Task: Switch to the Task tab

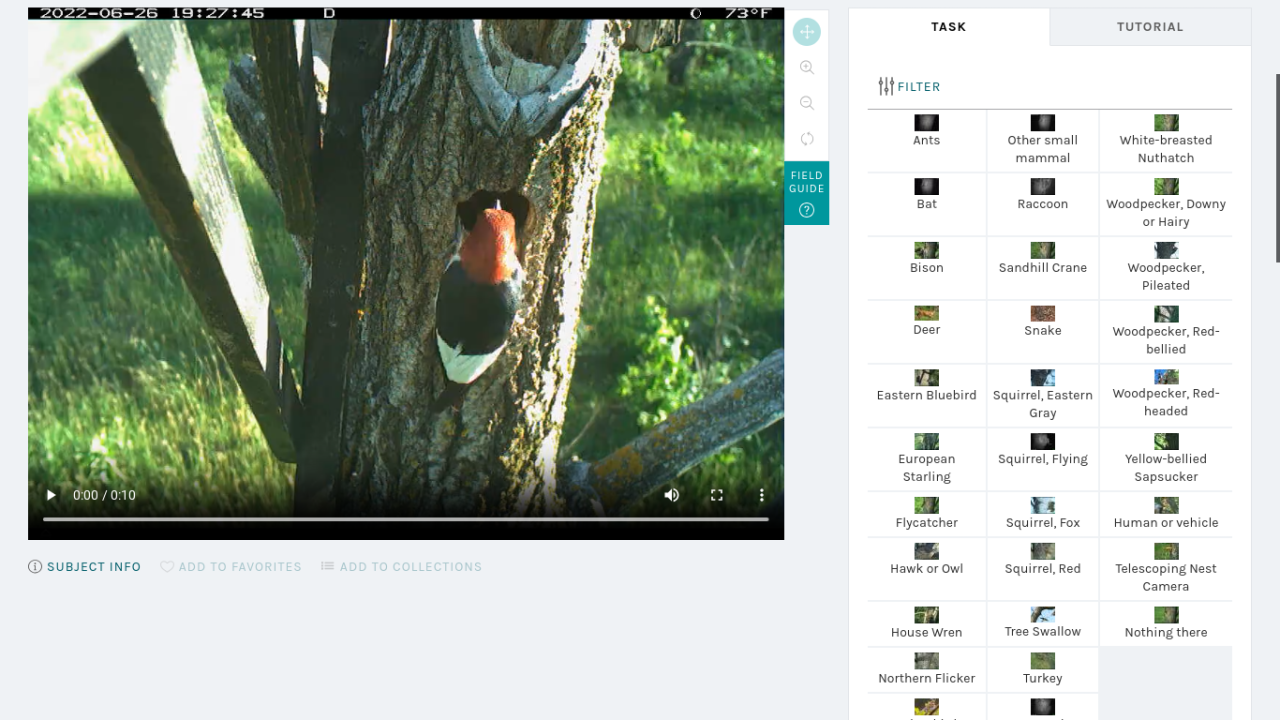Action: pos(949,27)
